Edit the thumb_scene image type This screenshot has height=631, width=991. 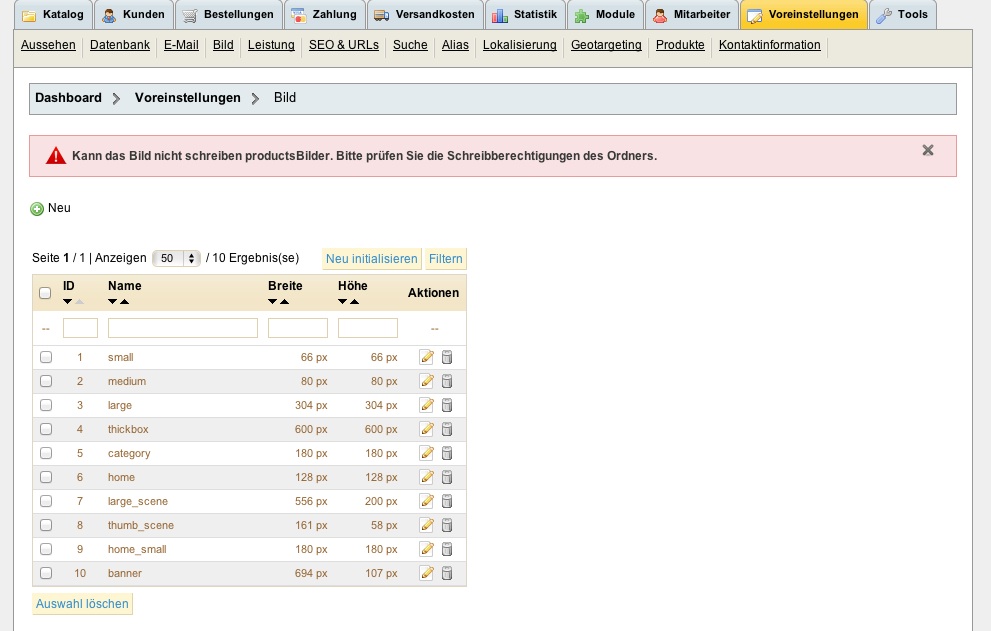[427, 525]
